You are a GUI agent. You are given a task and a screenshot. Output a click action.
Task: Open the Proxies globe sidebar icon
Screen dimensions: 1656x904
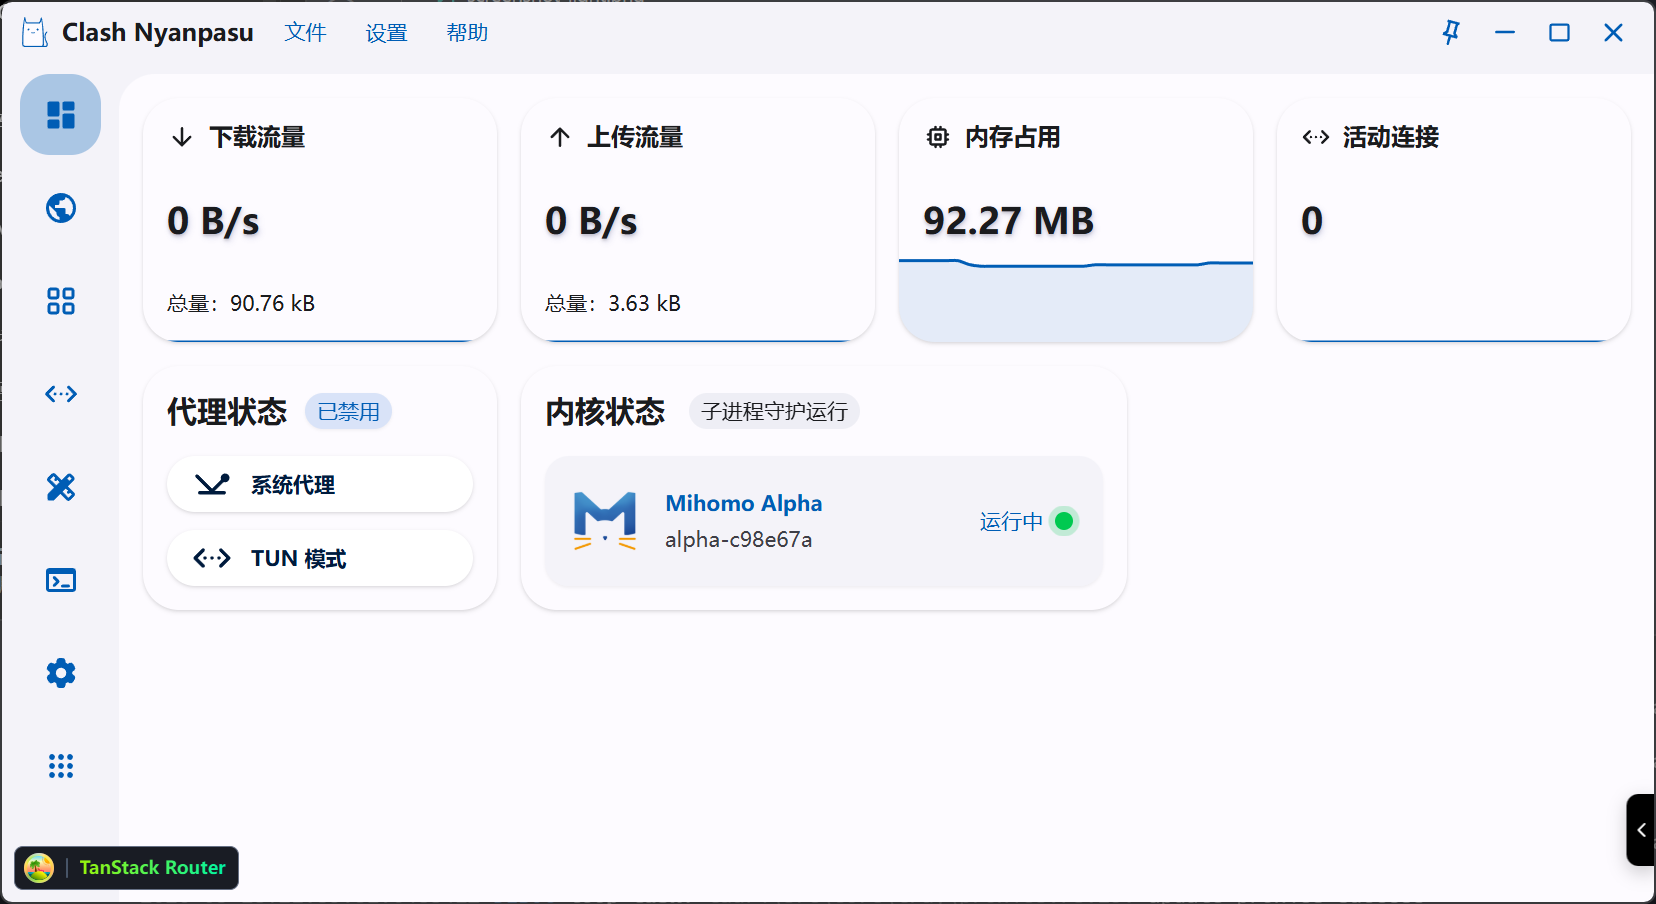point(61,208)
